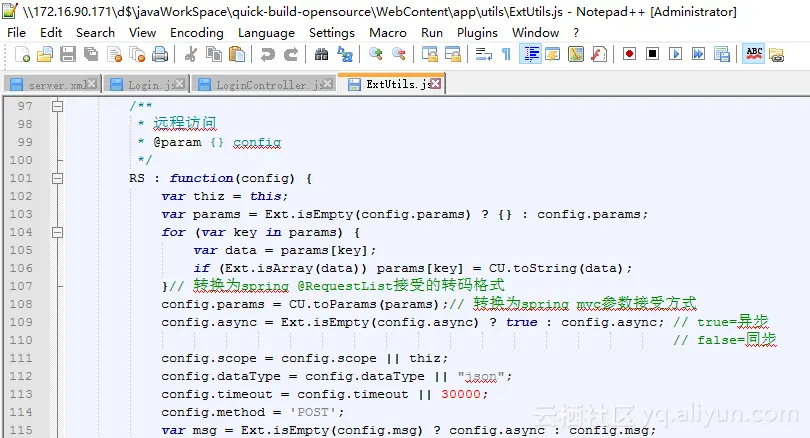Close the Login.js tab
This screenshot has width=810, height=438.
click(x=179, y=83)
